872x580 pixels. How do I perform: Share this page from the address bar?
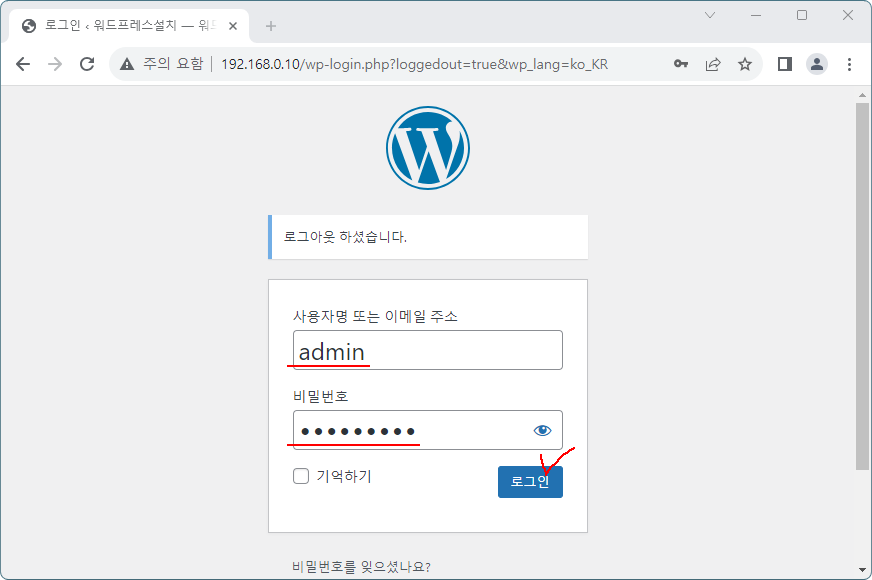click(713, 64)
